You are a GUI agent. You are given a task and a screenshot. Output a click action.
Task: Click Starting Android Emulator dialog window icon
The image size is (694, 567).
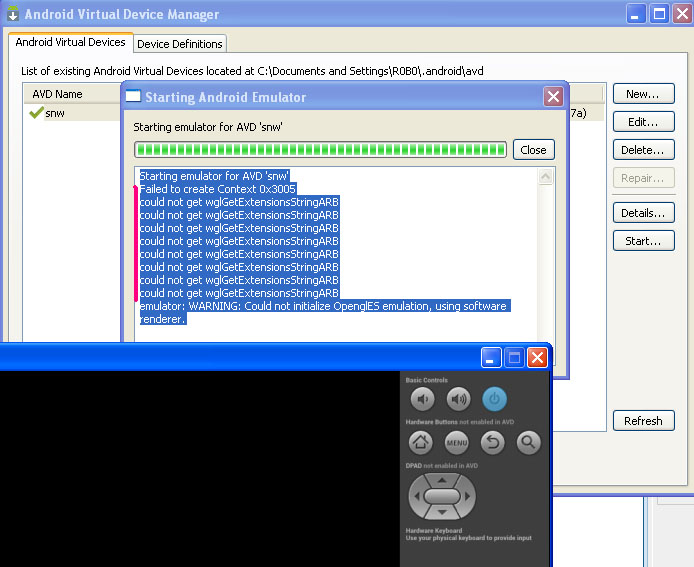point(133,96)
